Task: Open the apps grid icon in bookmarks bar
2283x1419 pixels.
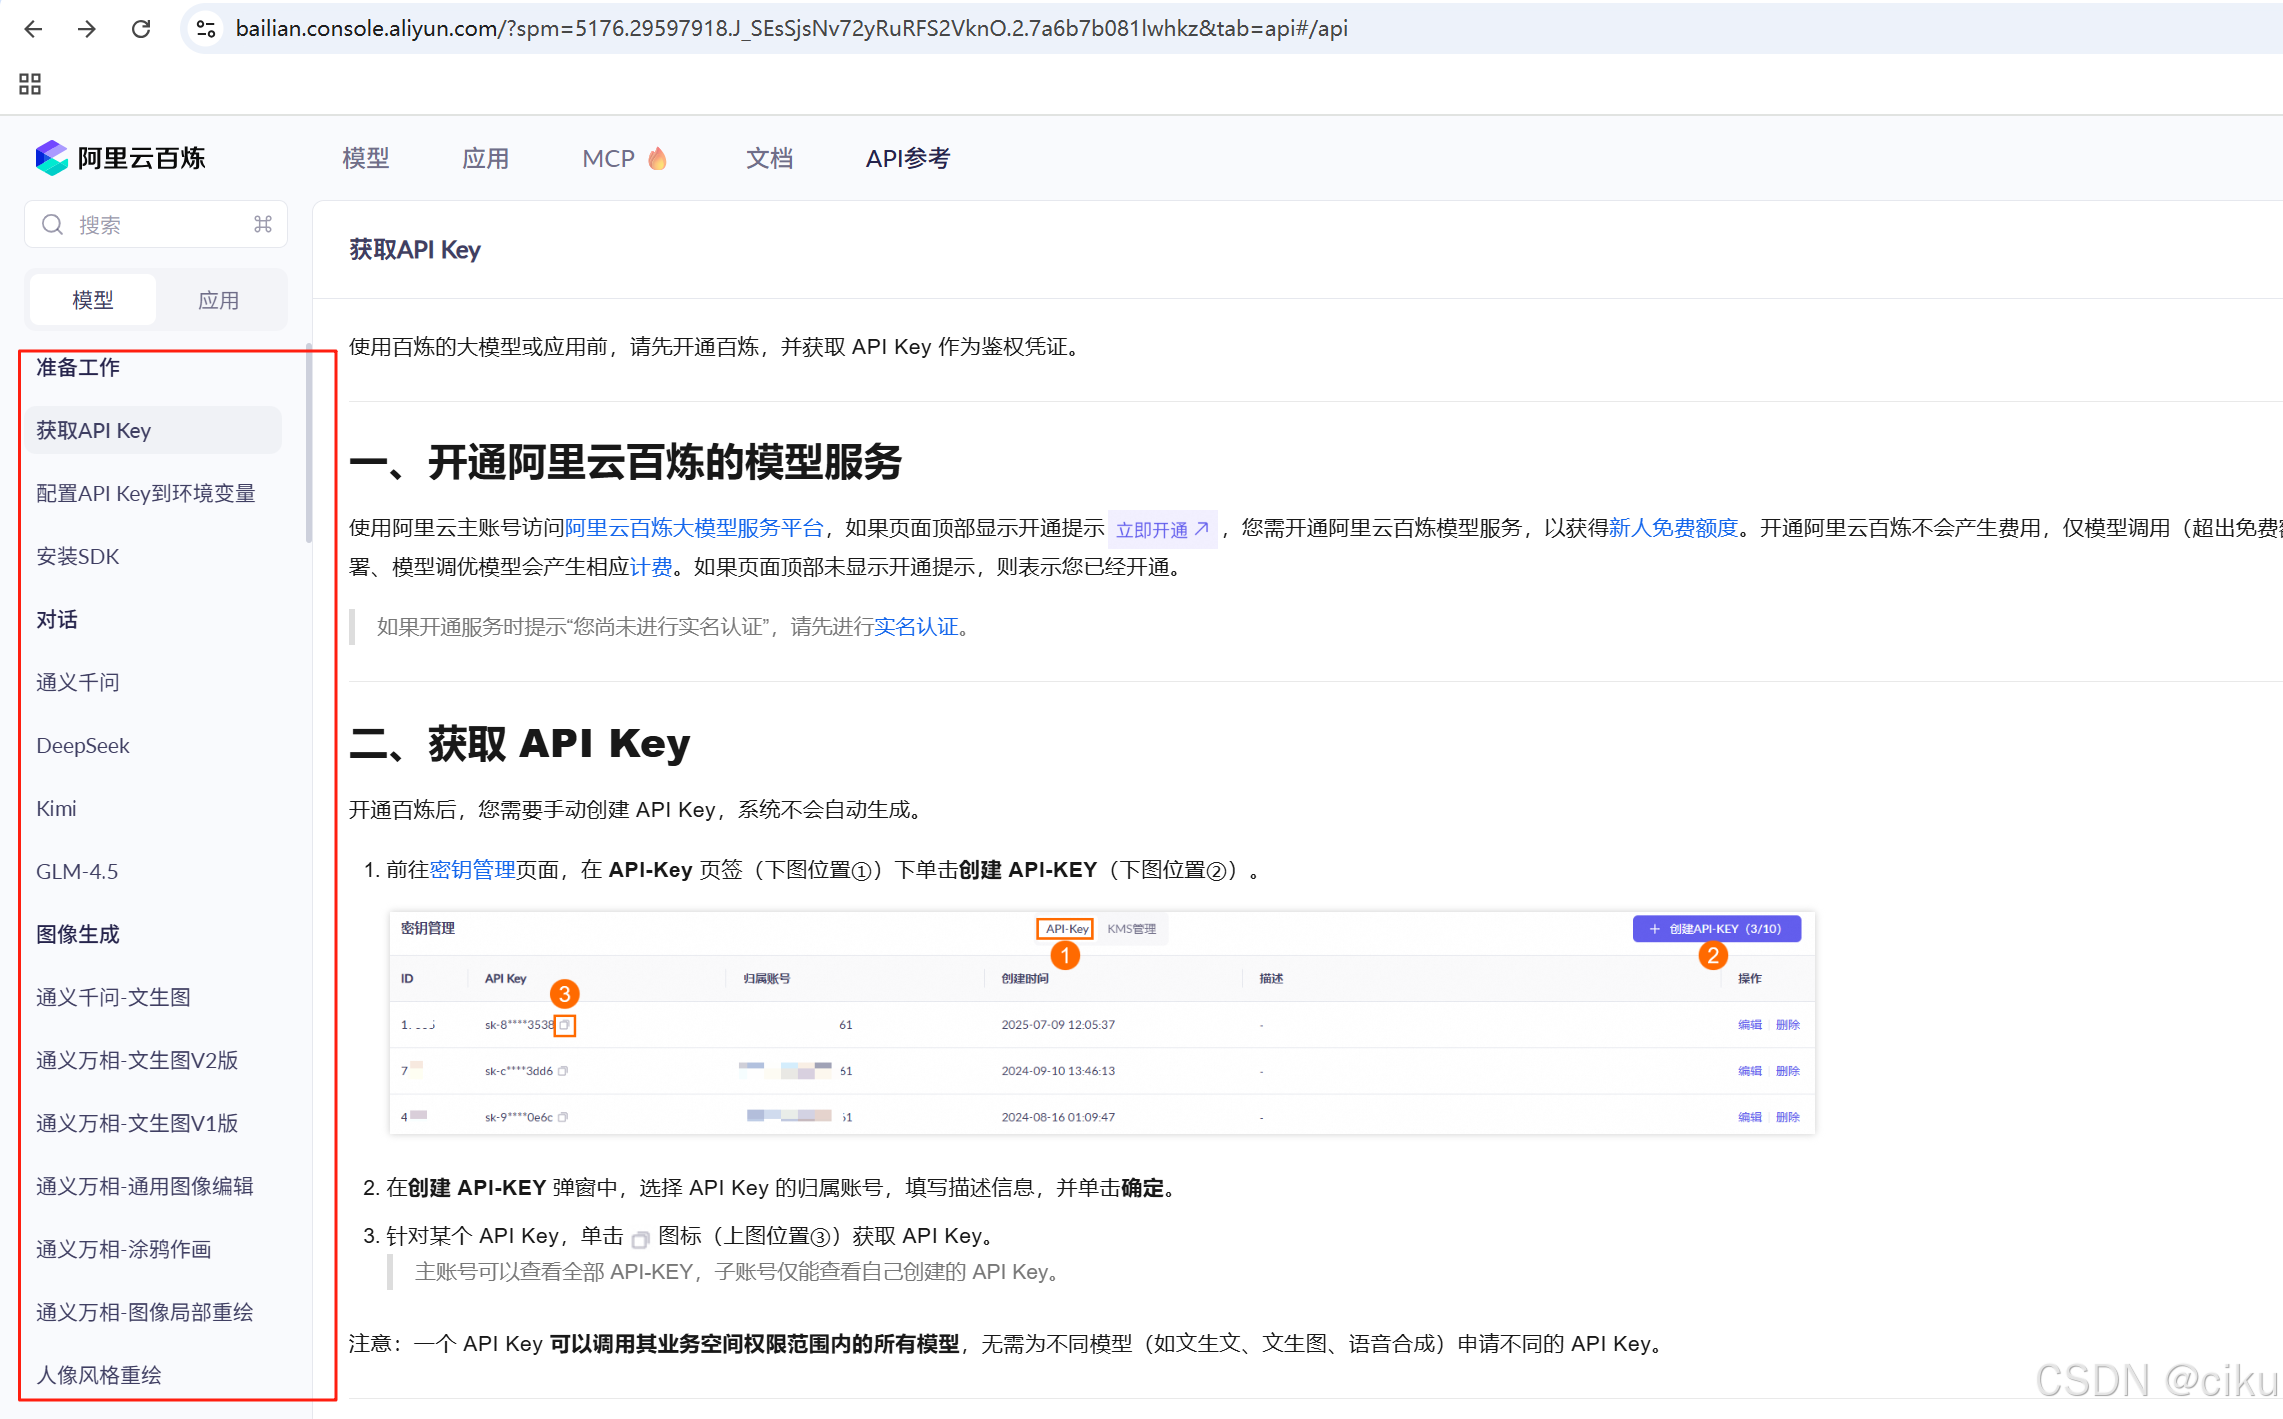Action: coord(30,84)
